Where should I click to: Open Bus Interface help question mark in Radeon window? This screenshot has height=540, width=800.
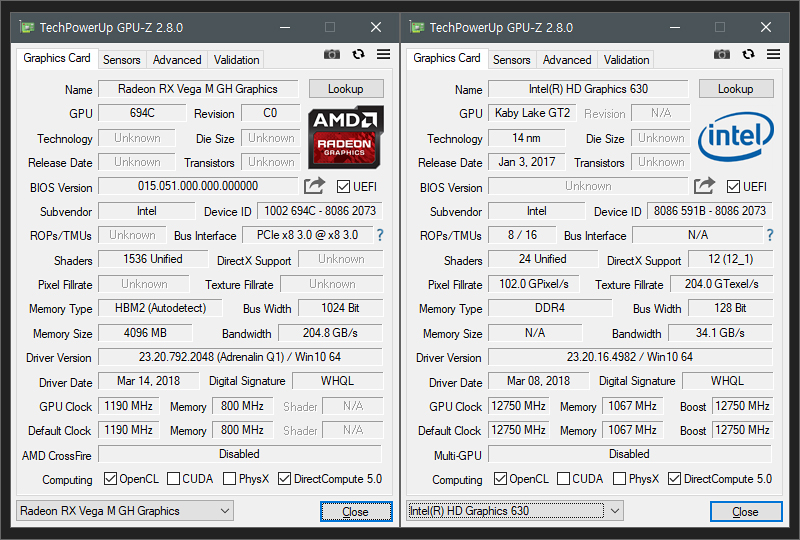pyautogui.click(x=380, y=235)
